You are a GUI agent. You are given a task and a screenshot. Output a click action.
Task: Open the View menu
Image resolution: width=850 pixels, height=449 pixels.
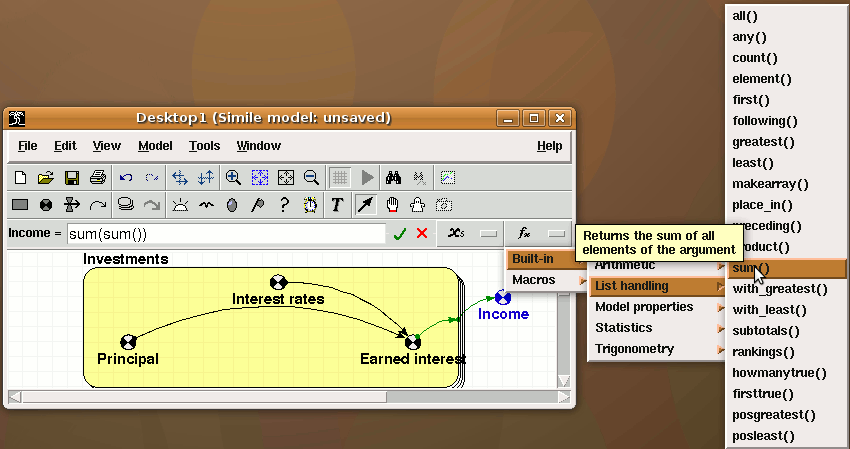107,146
